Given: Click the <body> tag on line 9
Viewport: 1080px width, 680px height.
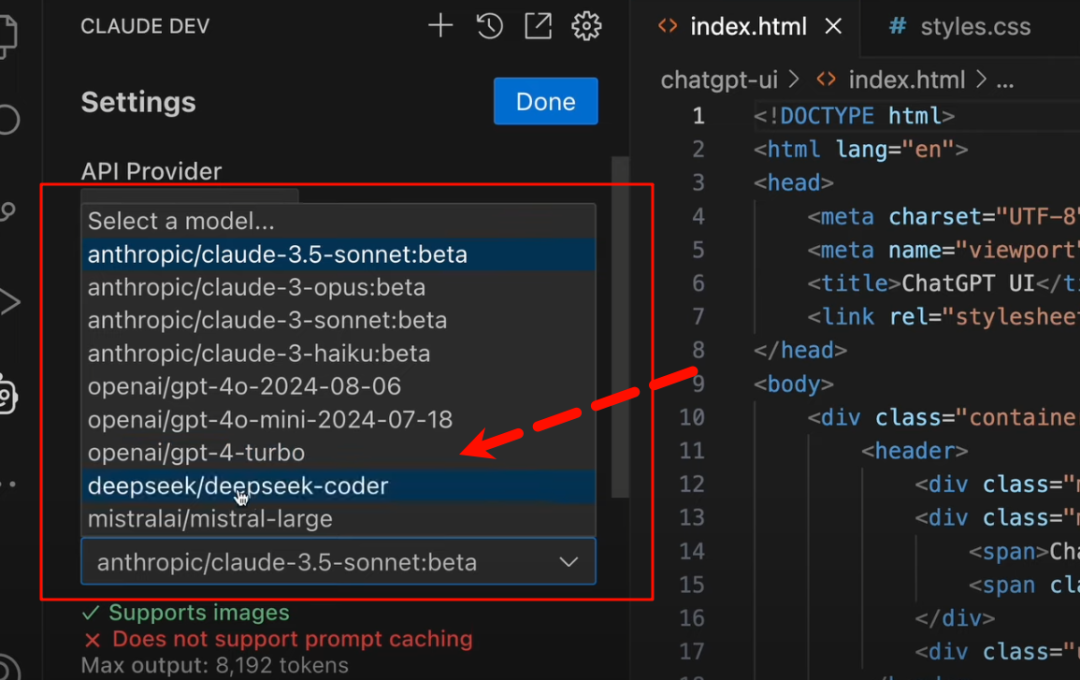Looking at the screenshot, I should tap(793, 384).
